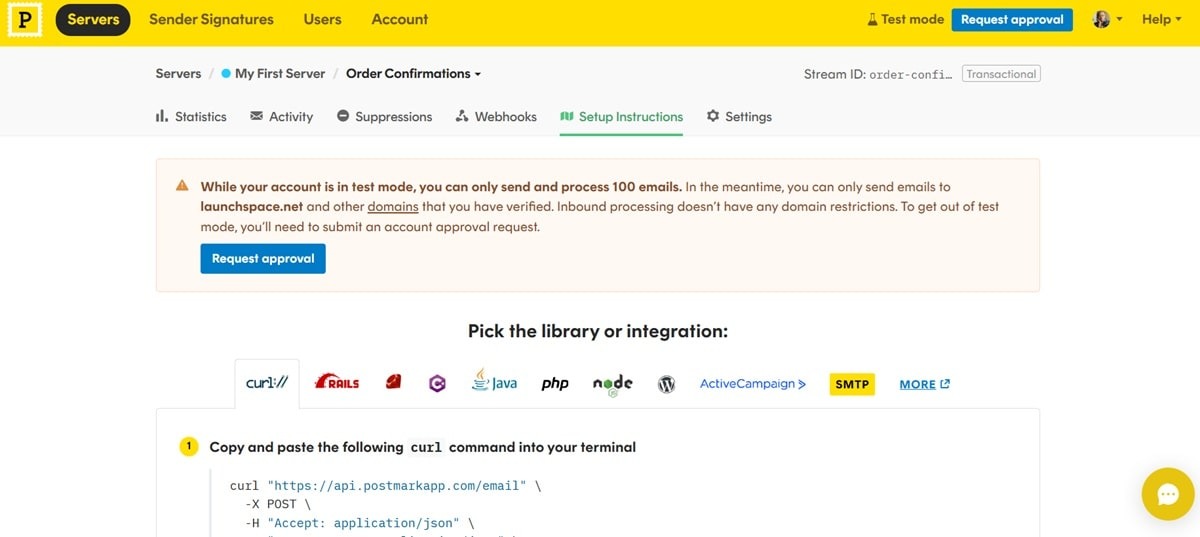This screenshot has height=537, width=1200.
Task: Select the Ruby gem integration icon
Action: [x=393, y=382]
